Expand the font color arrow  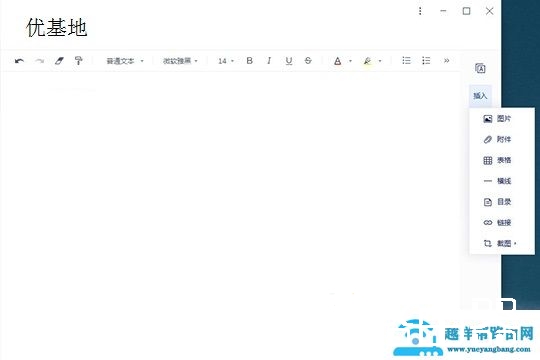tap(350, 61)
